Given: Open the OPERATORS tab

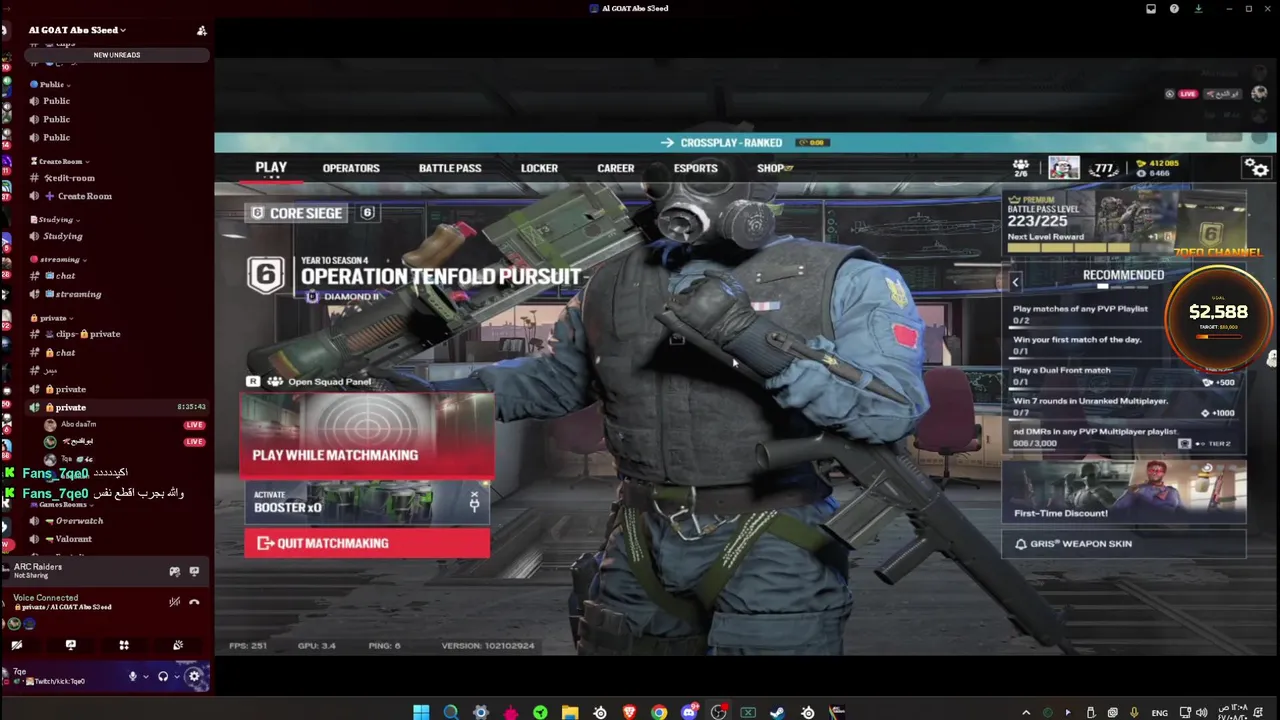Looking at the screenshot, I should [351, 168].
